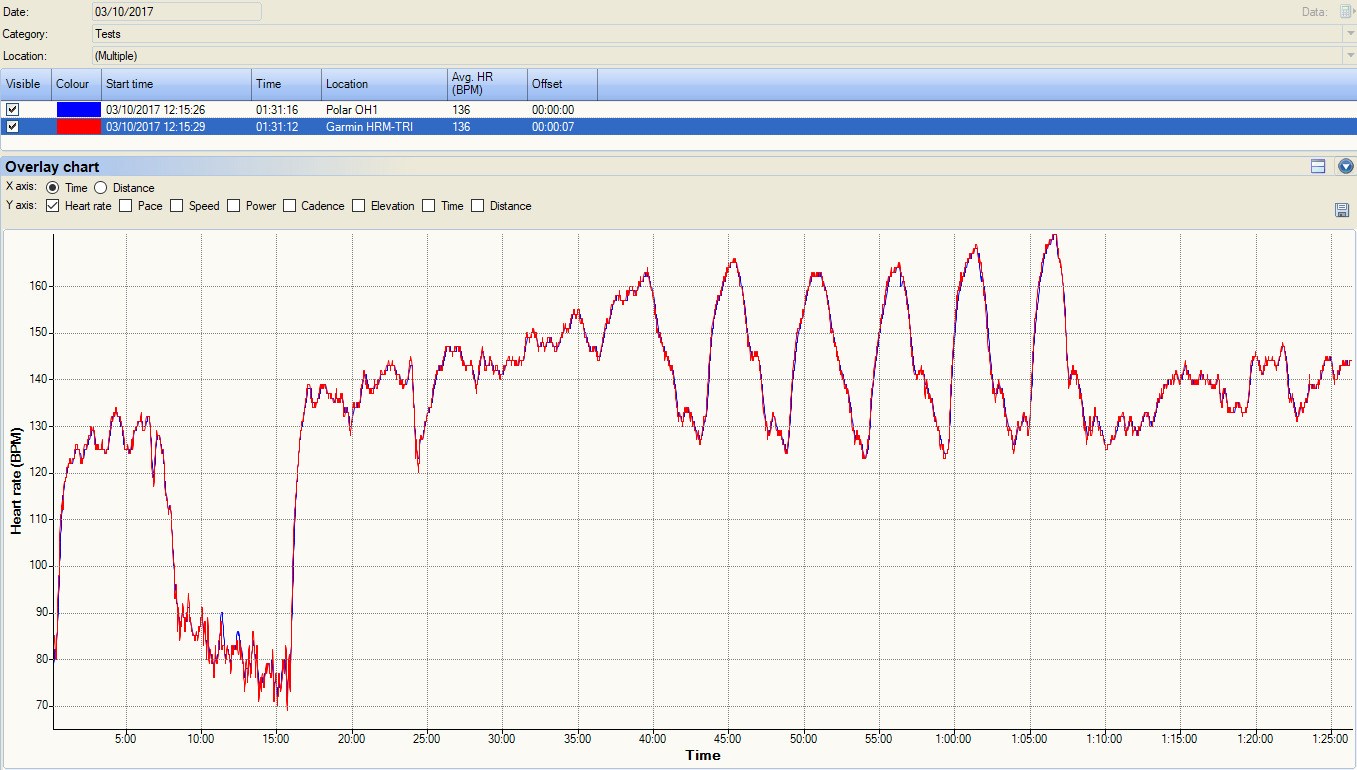Sort by the Avg. HR column header
Image resolution: width=1357 pixels, height=770 pixels.
(x=487, y=84)
